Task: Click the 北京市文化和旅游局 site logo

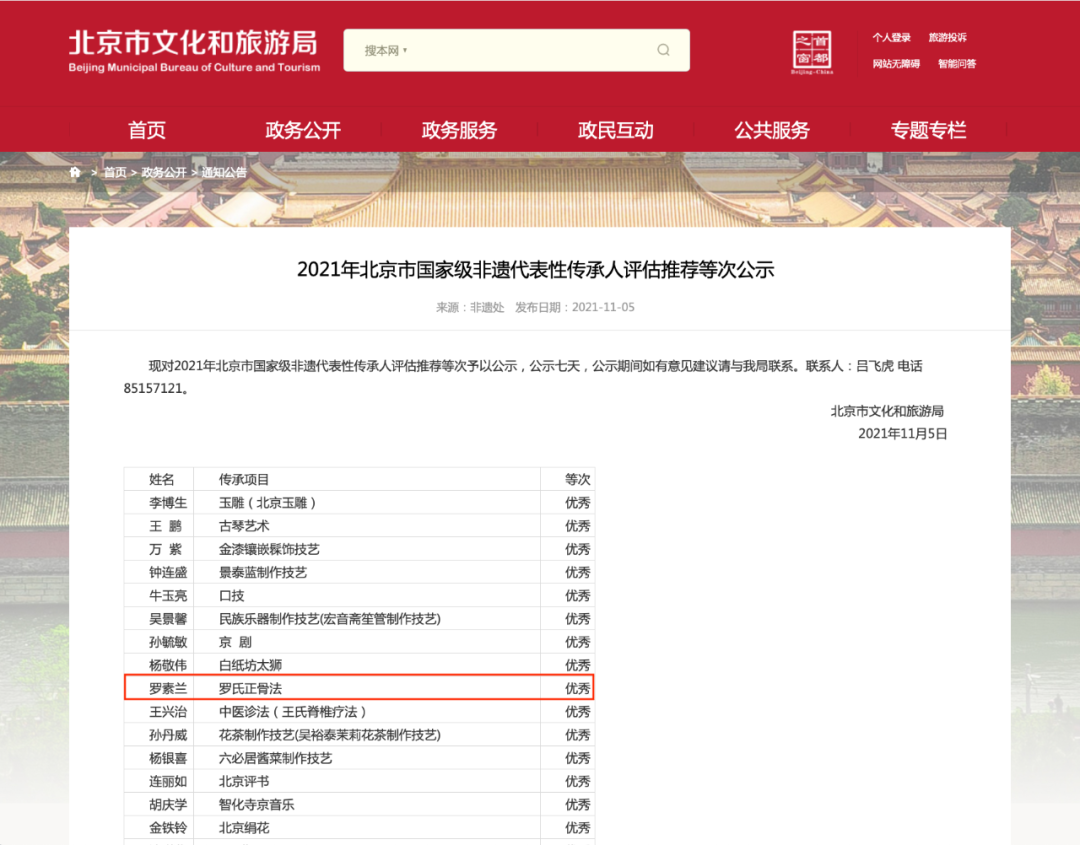Action: (193, 50)
